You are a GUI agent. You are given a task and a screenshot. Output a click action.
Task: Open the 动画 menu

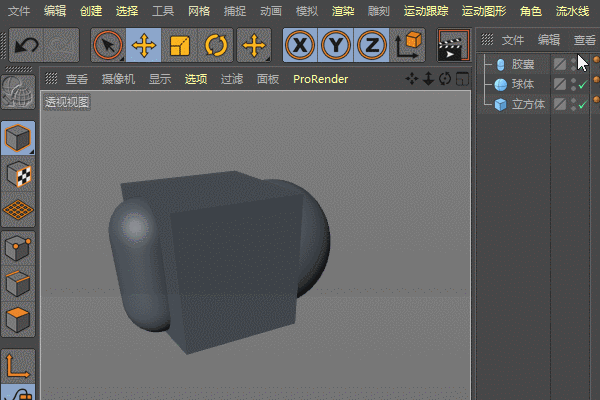271,11
